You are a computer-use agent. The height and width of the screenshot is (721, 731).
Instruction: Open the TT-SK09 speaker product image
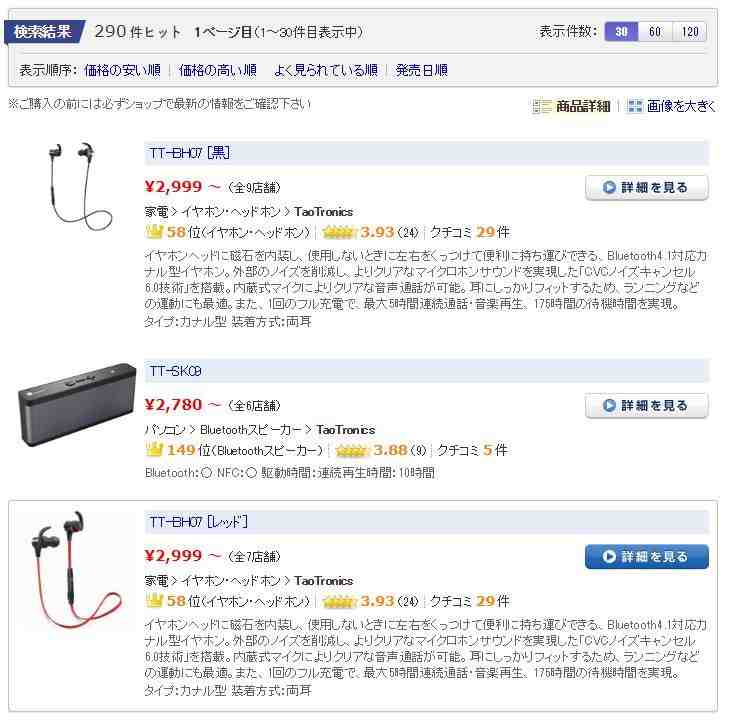click(77, 405)
